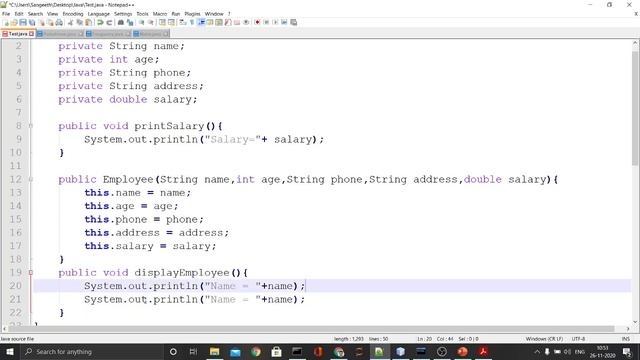Click 'UTF-8' encoding in status bar

click(x=578, y=339)
